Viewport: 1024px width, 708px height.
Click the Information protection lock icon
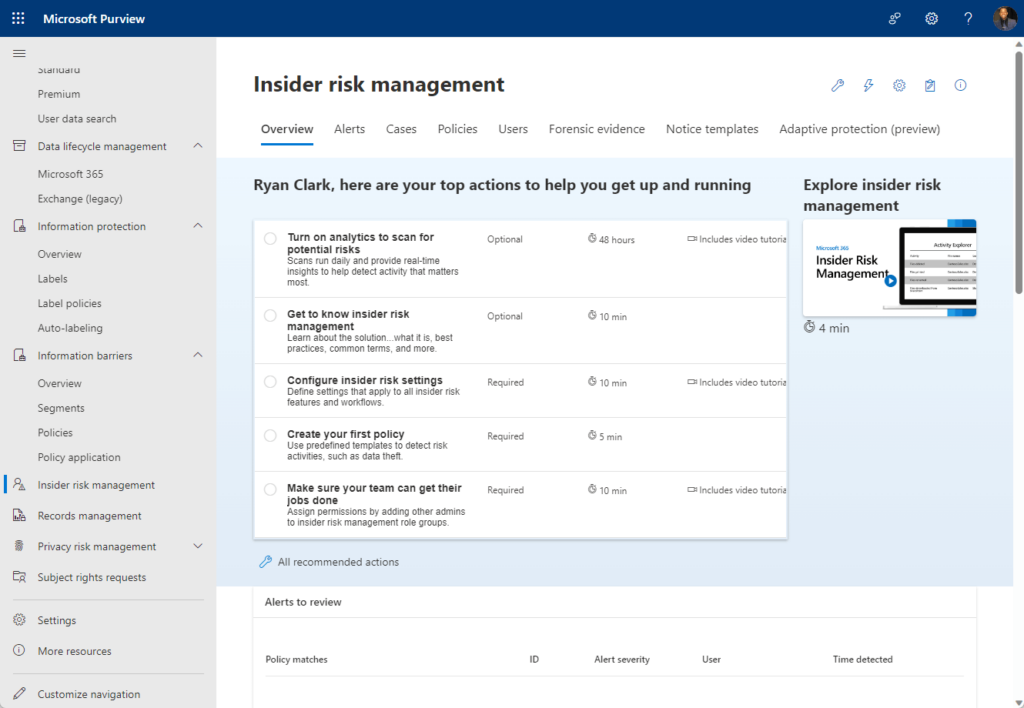point(20,226)
